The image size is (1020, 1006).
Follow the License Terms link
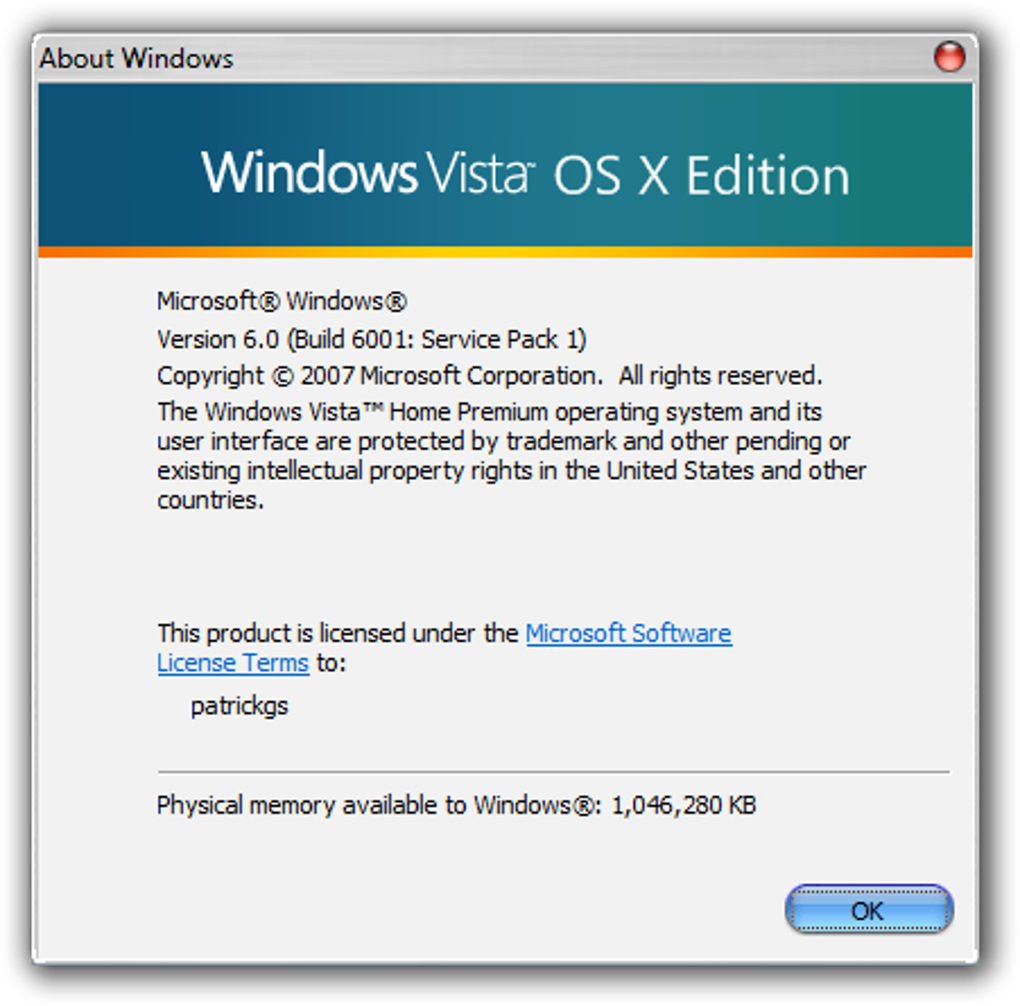[233, 663]
